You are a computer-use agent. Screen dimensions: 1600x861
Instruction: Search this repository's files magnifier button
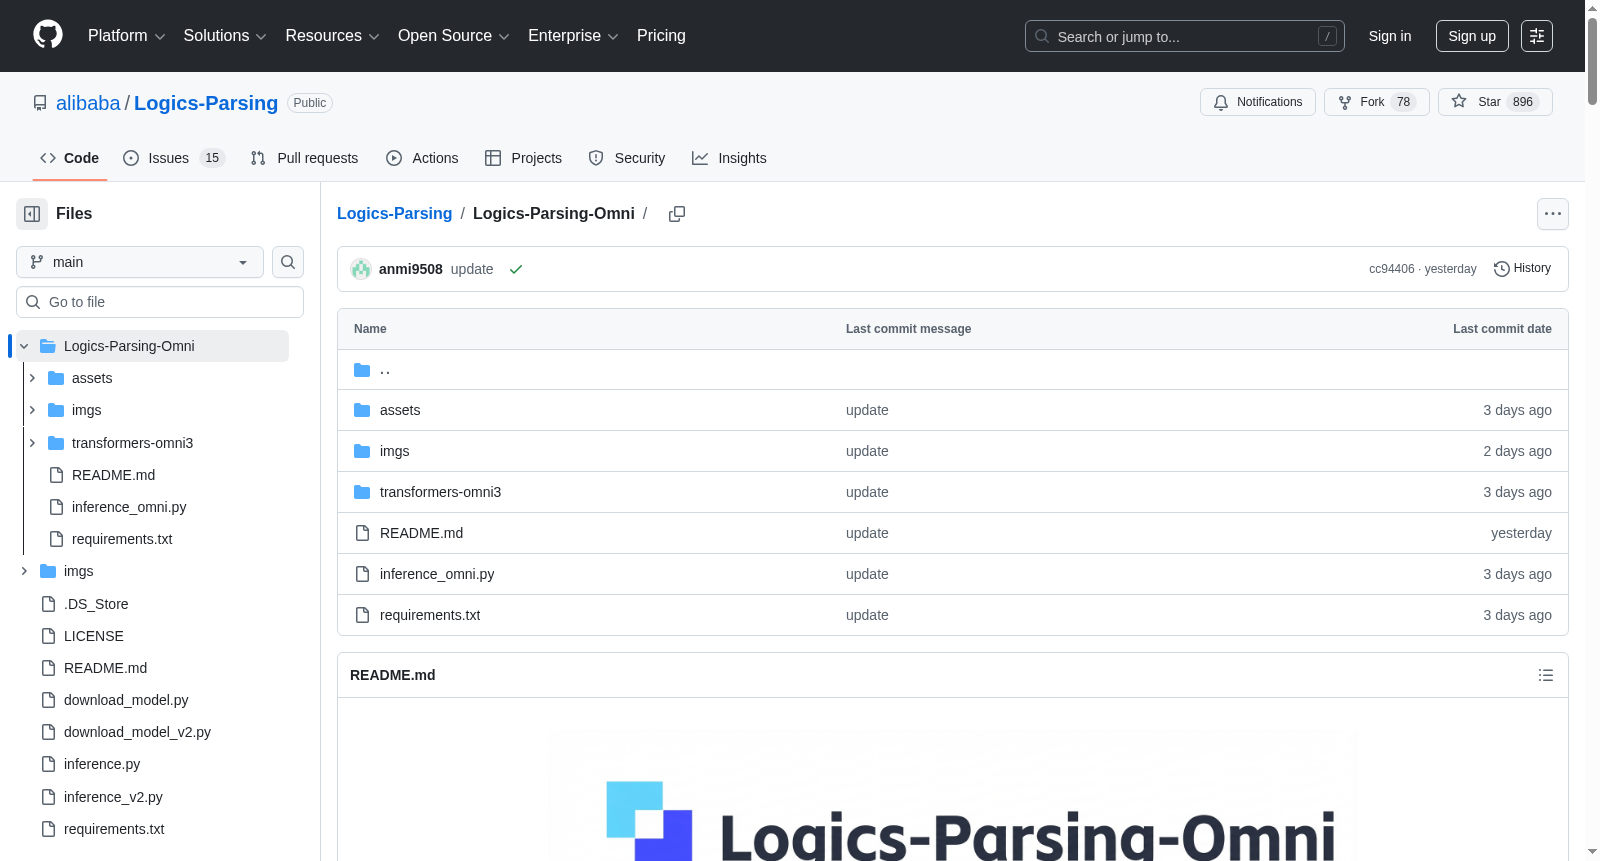[x=288, y=262]
